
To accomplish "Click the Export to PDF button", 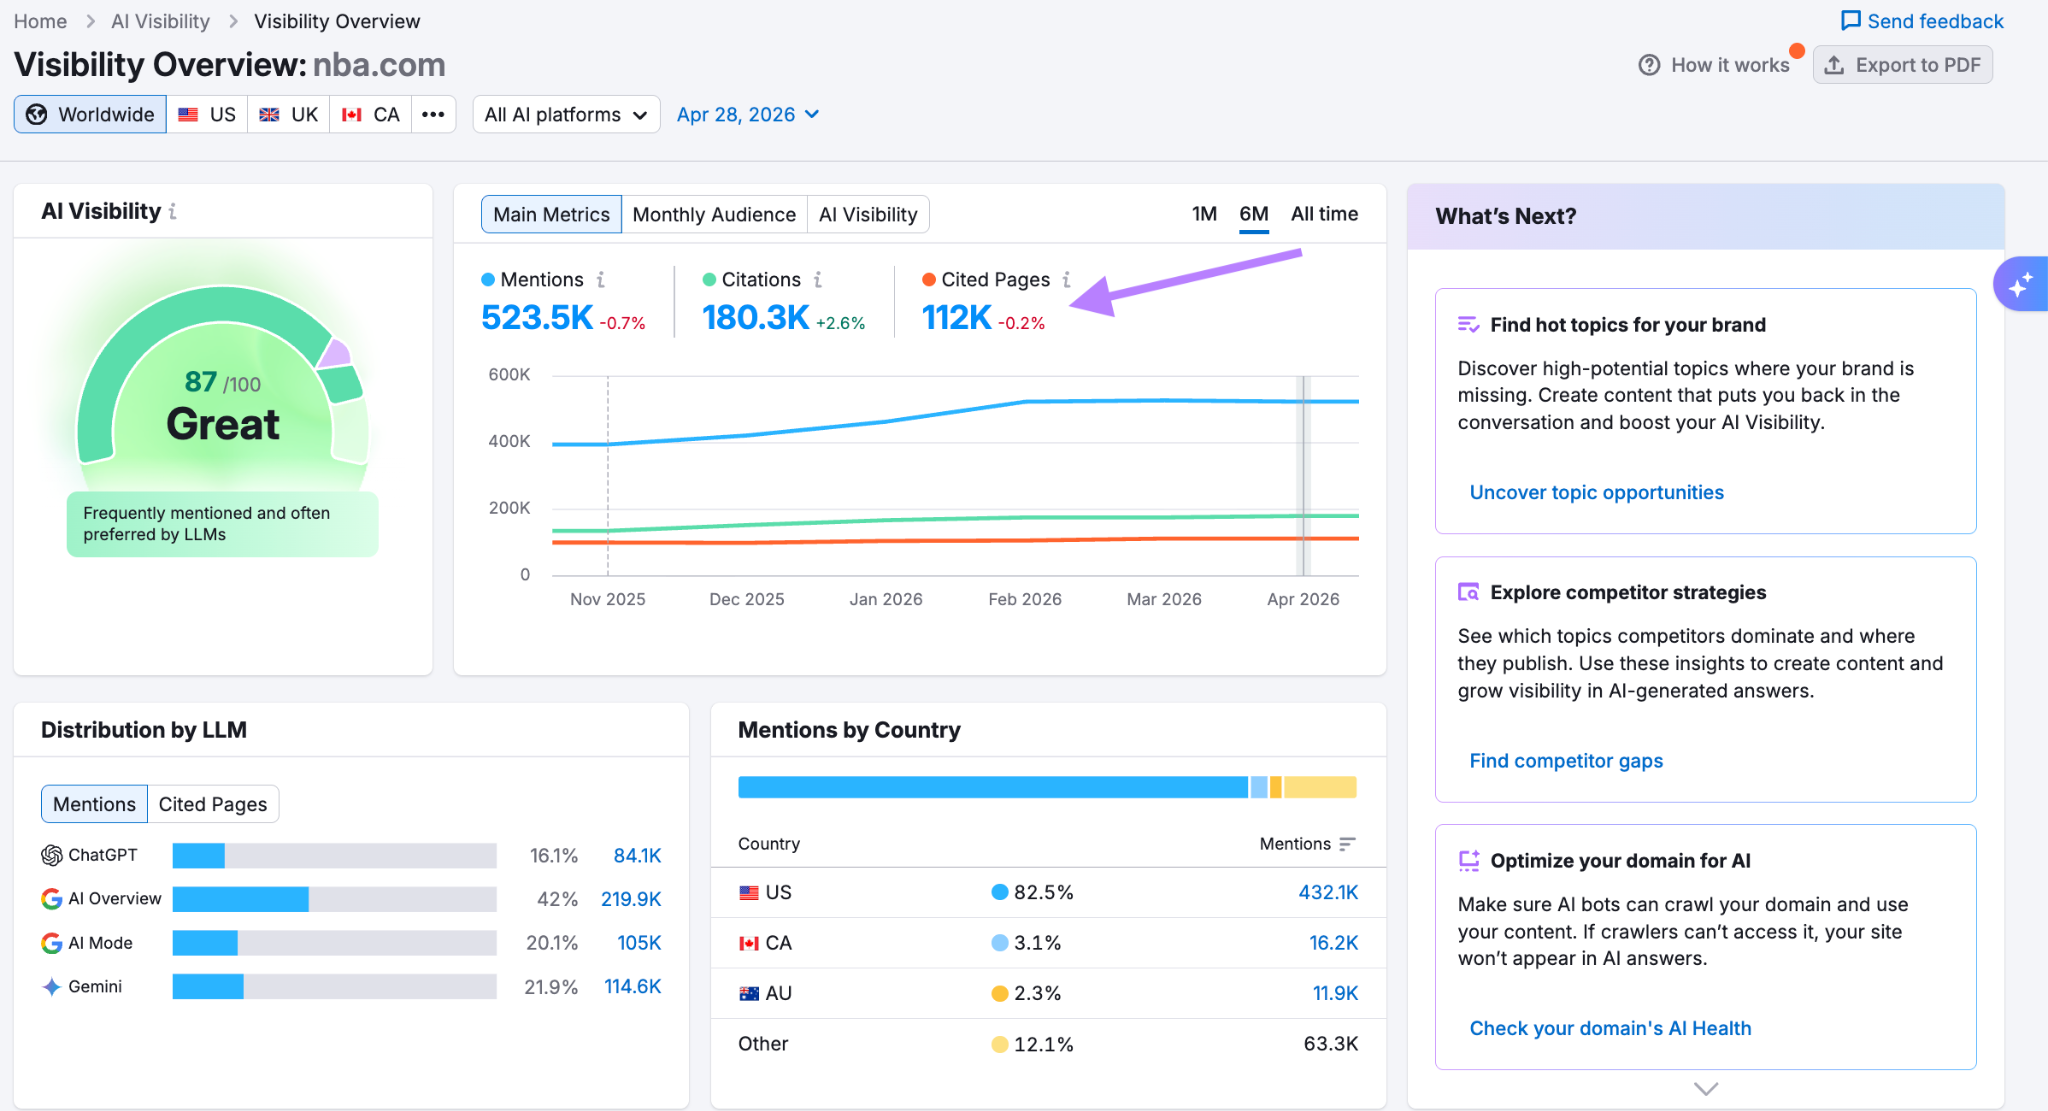I will coord(1903,65).
